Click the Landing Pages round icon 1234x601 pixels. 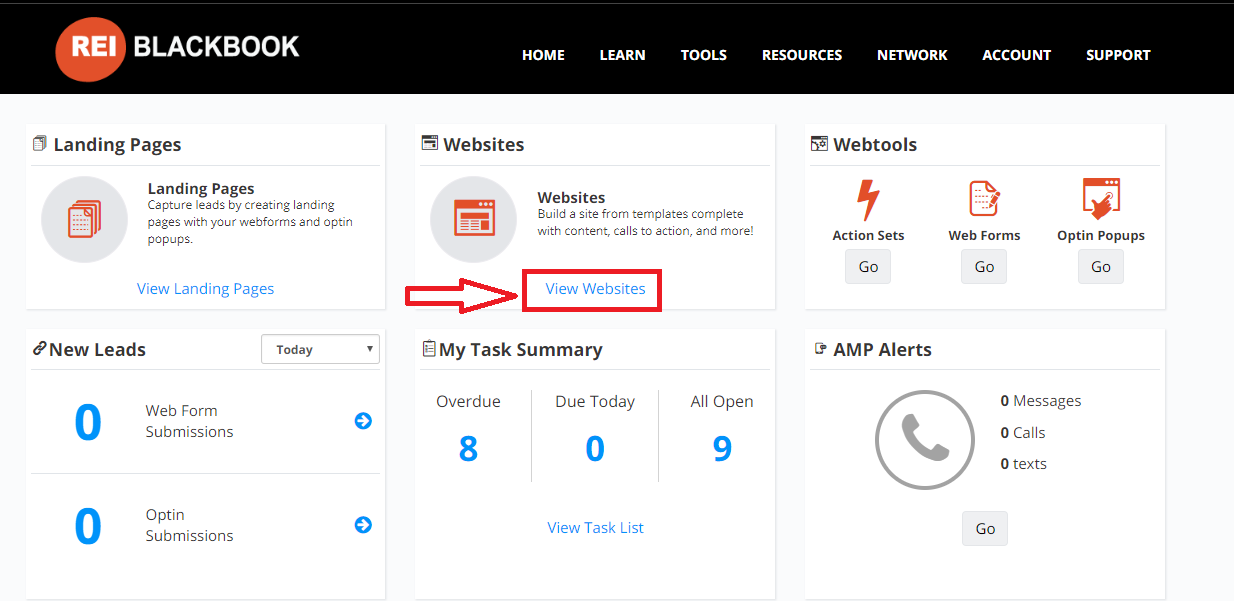[84, 219]
